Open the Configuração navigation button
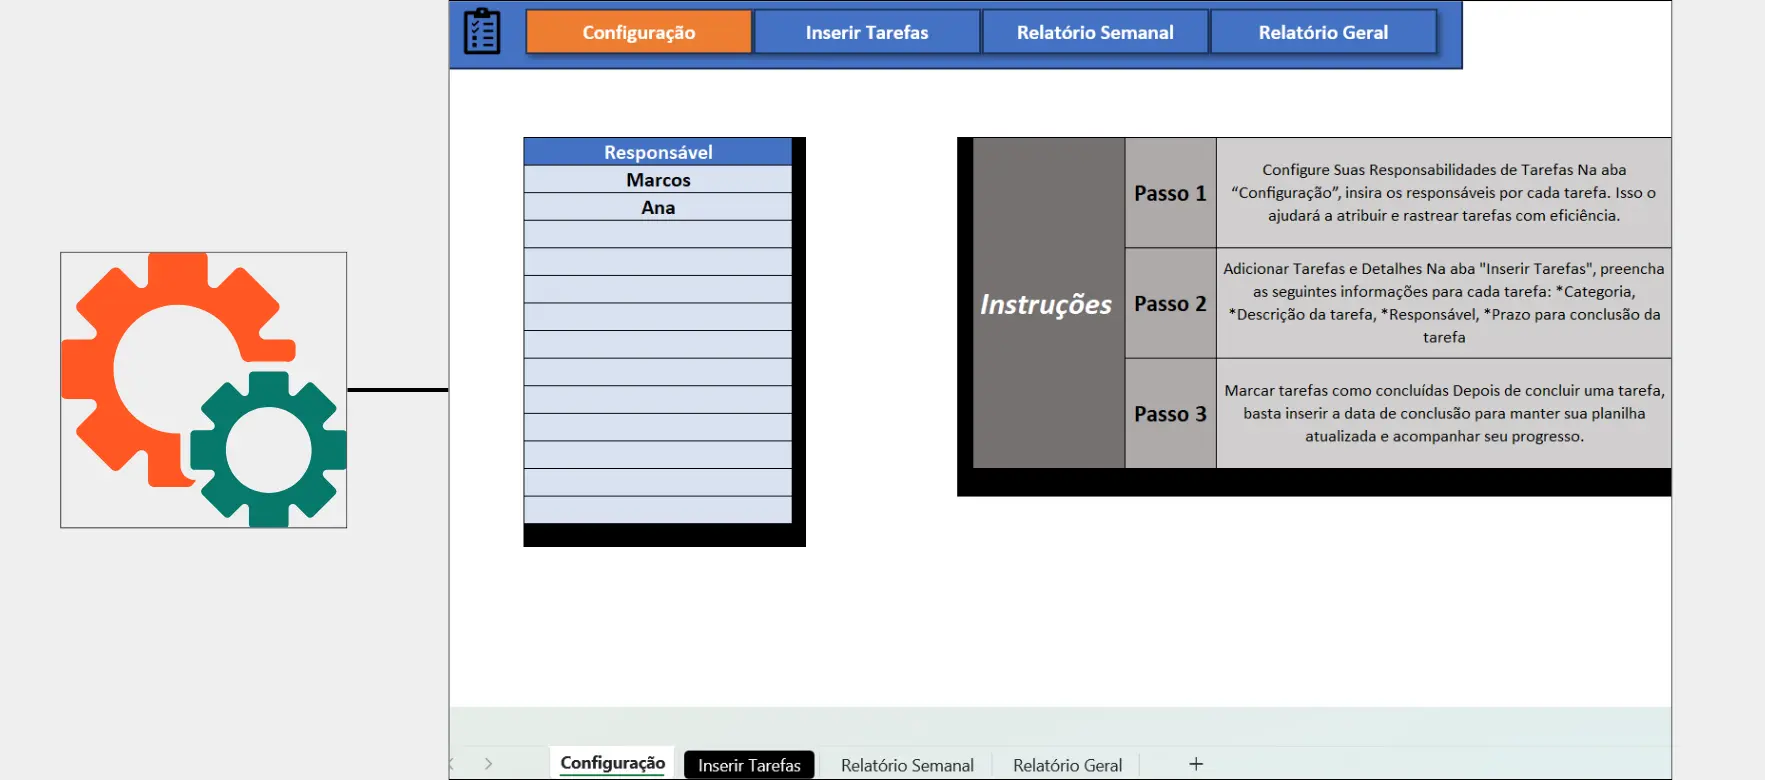The image size is (1765, 780). [x=638, y=32]
